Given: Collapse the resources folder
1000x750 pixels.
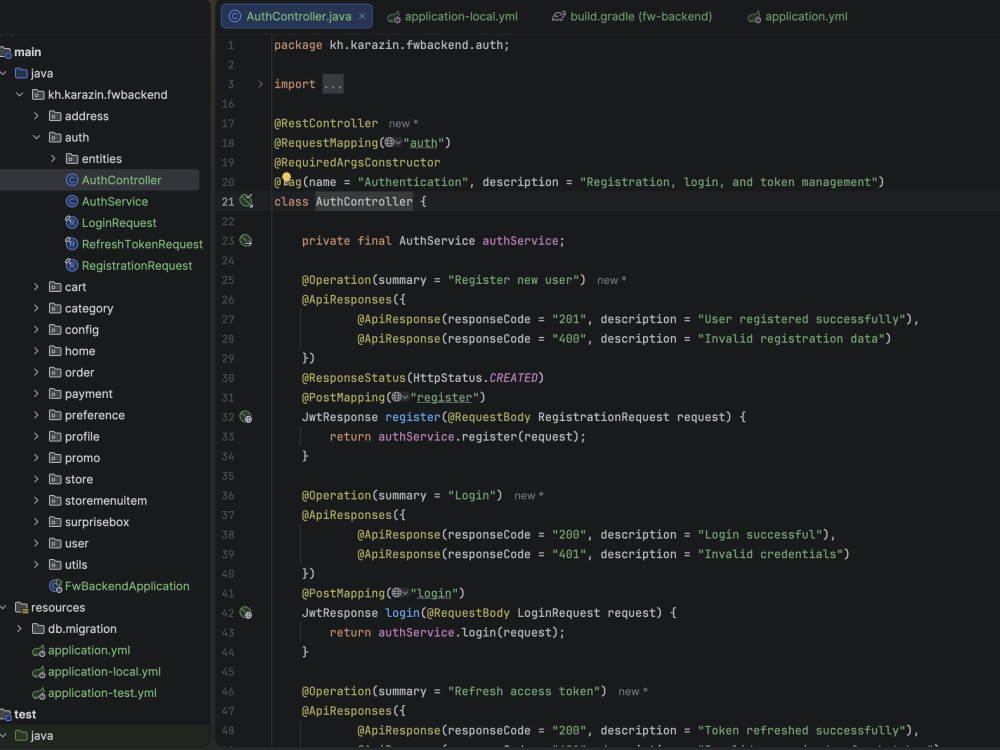Looking at the screenshot, I should tap(4, 607).
